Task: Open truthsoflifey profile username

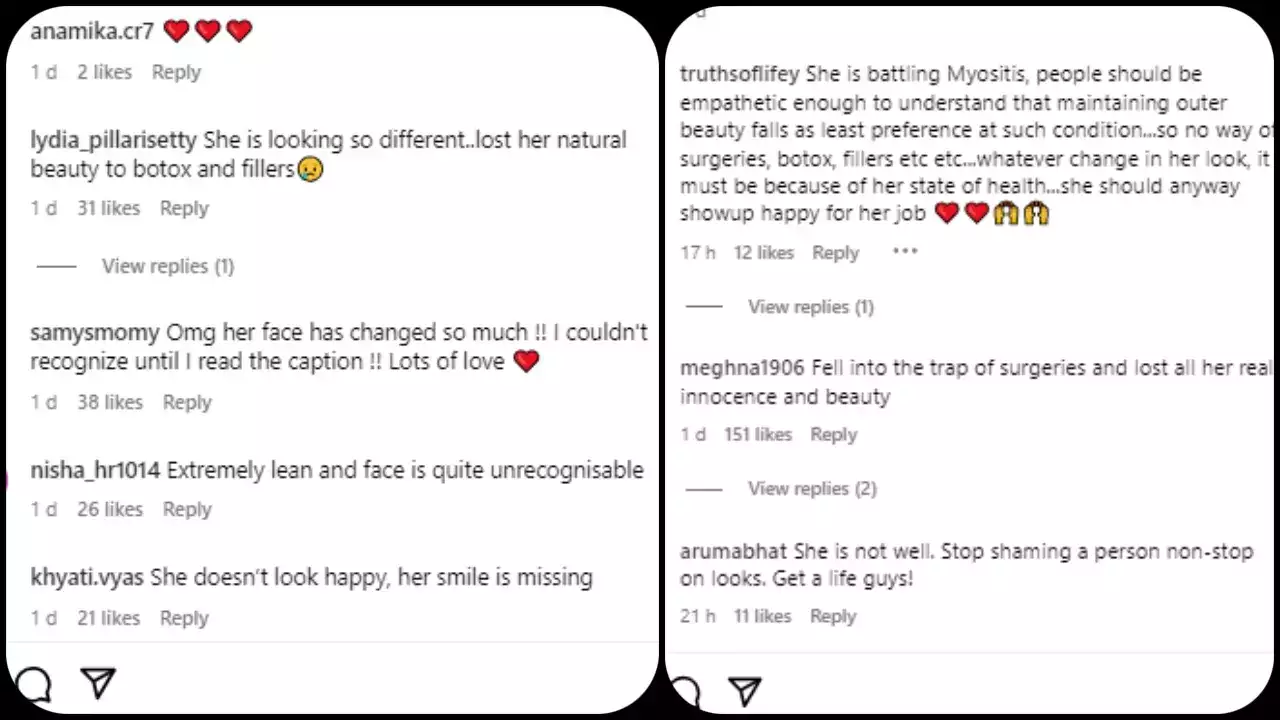Action: 741,74
